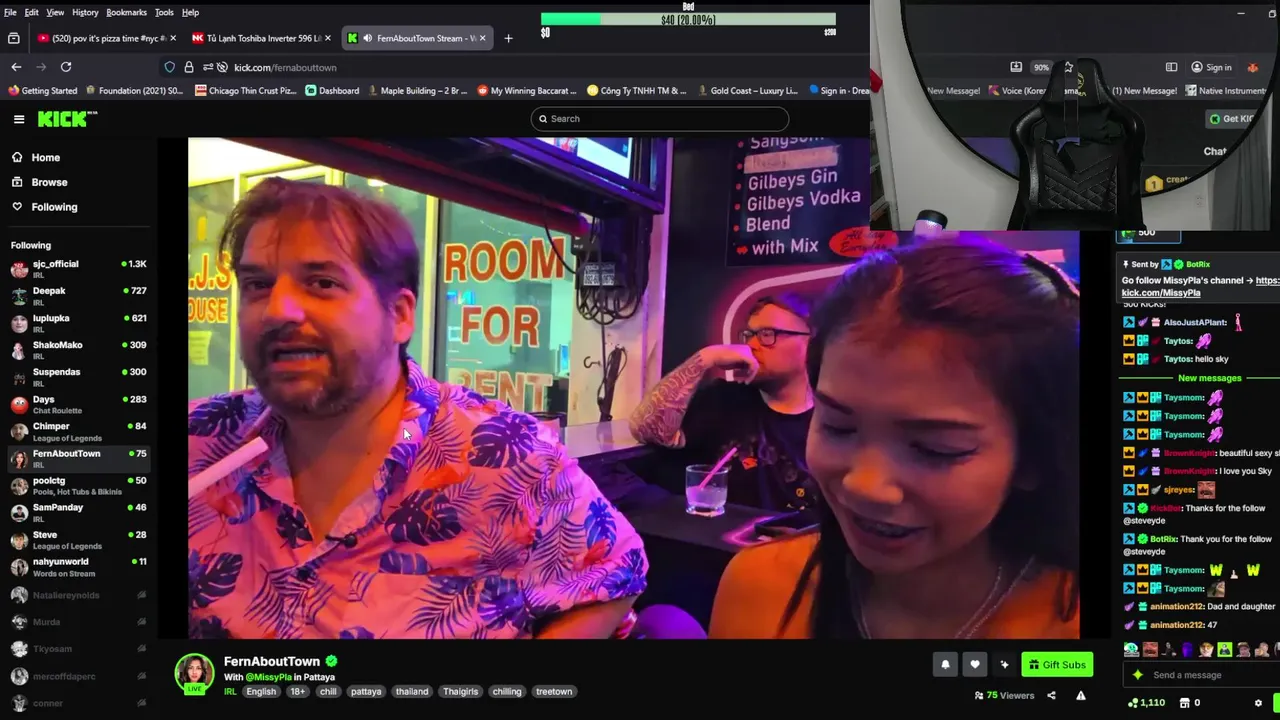
Task: Open the History menu
Action: [85, 12]
